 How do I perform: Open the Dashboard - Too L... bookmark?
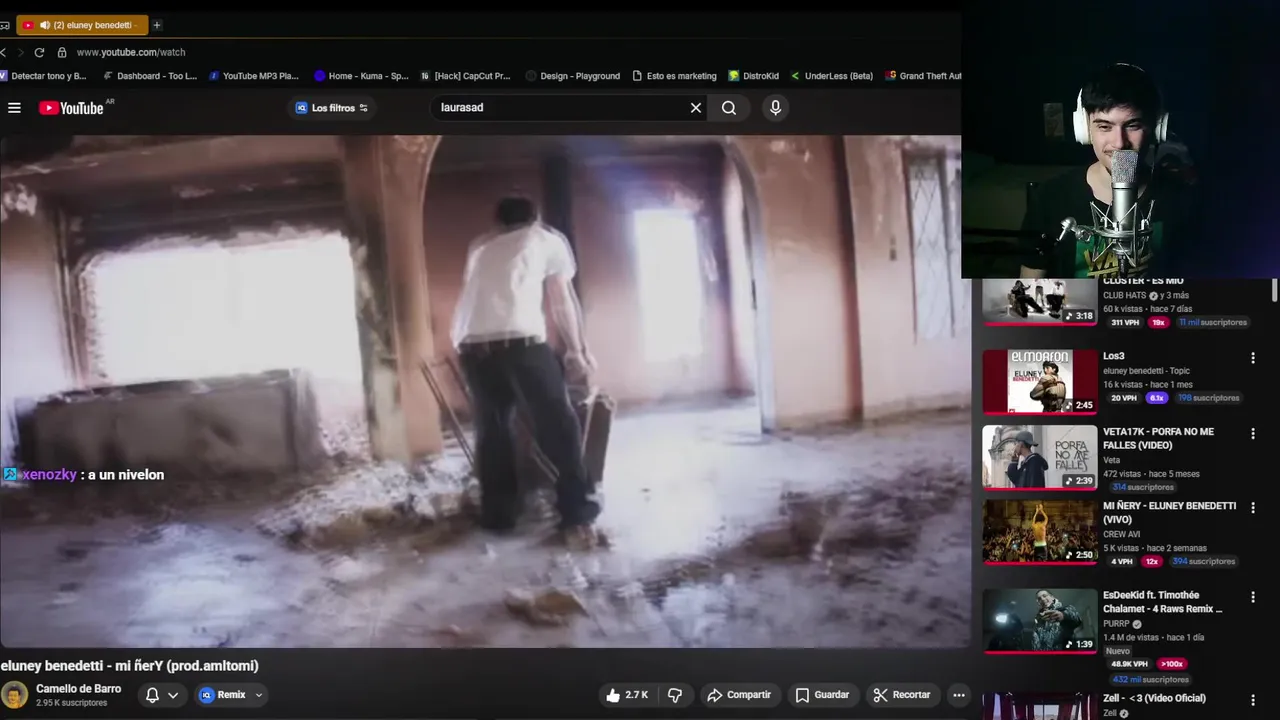(x=151, y=76)
